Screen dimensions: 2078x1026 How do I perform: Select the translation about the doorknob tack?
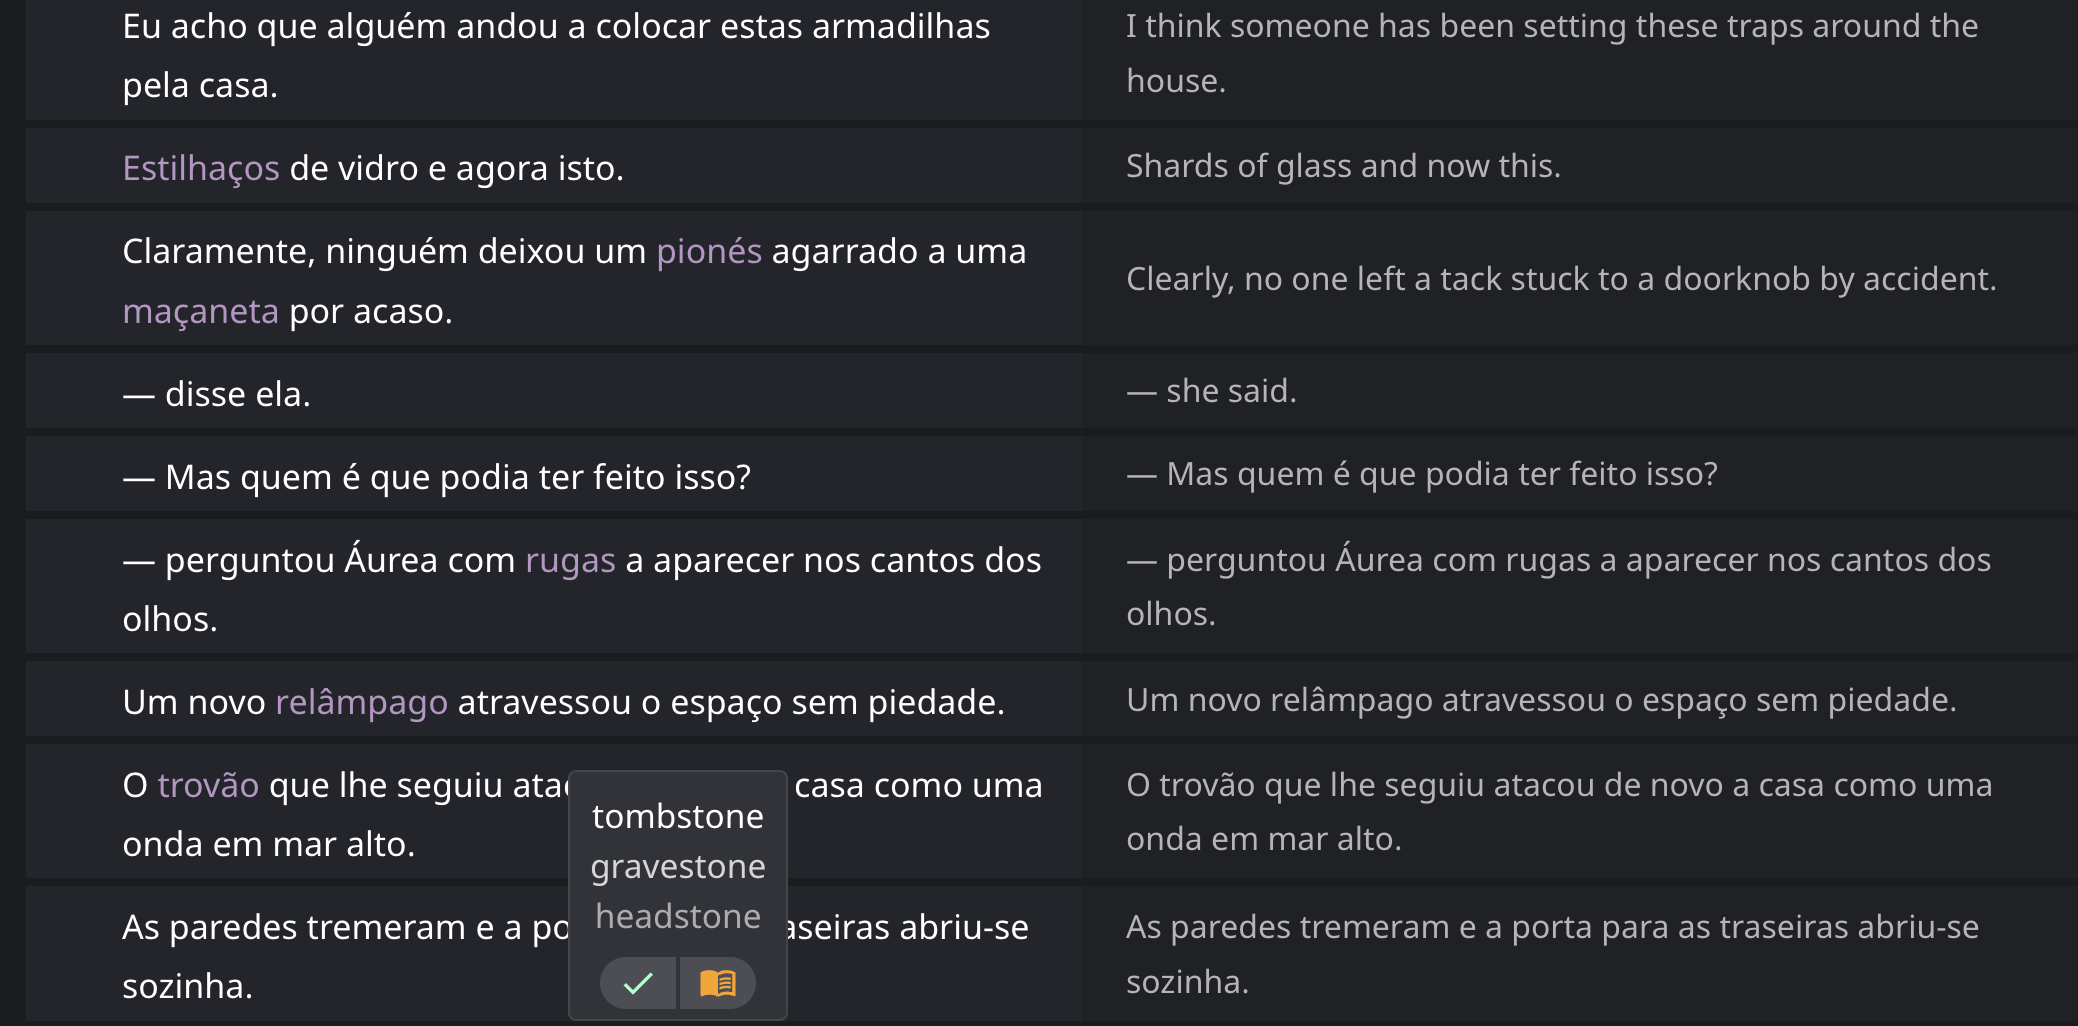(x=1560, y=279)
